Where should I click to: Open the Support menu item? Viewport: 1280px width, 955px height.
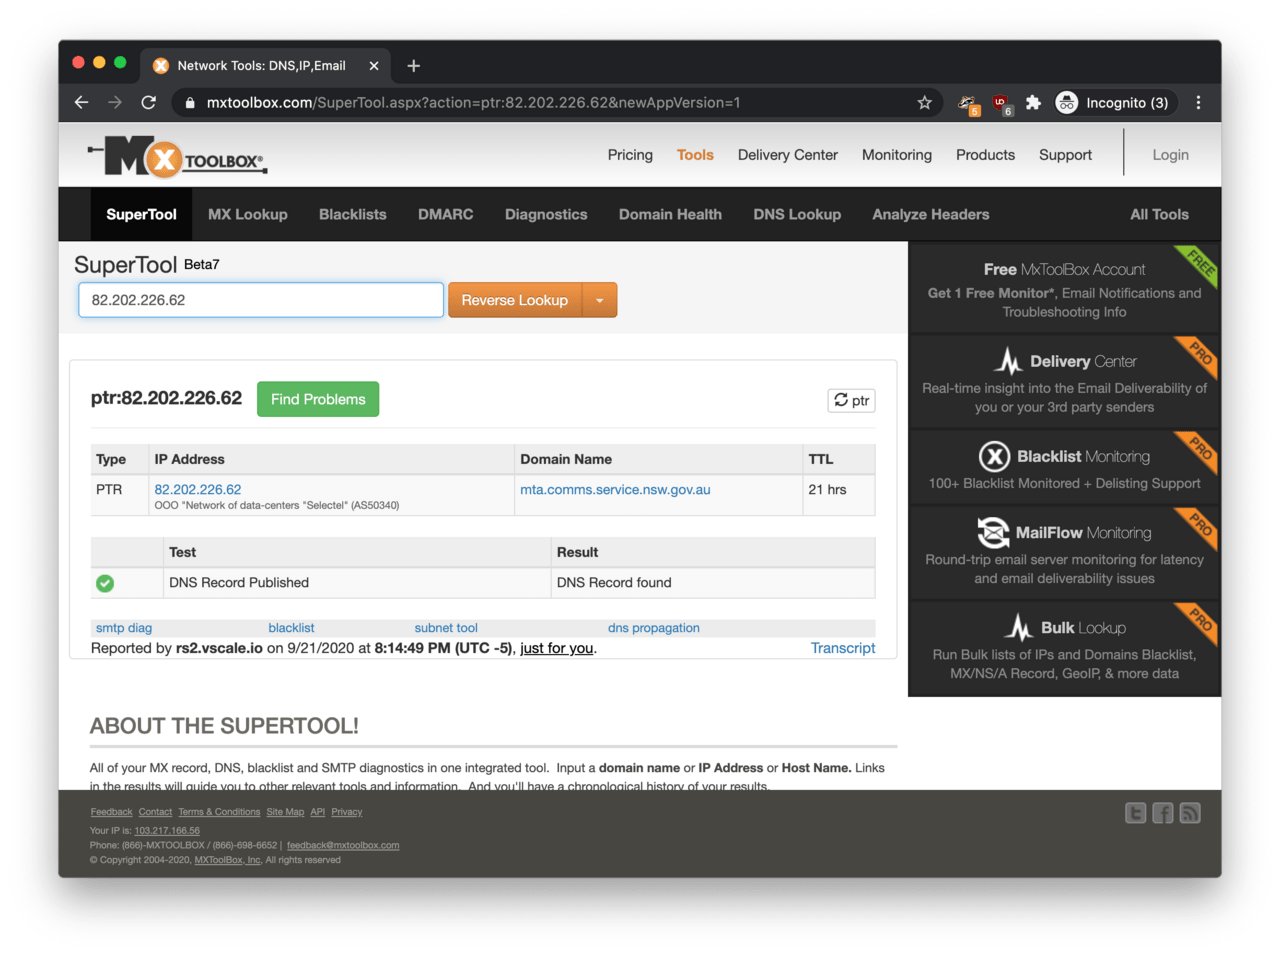point(1065,155)
